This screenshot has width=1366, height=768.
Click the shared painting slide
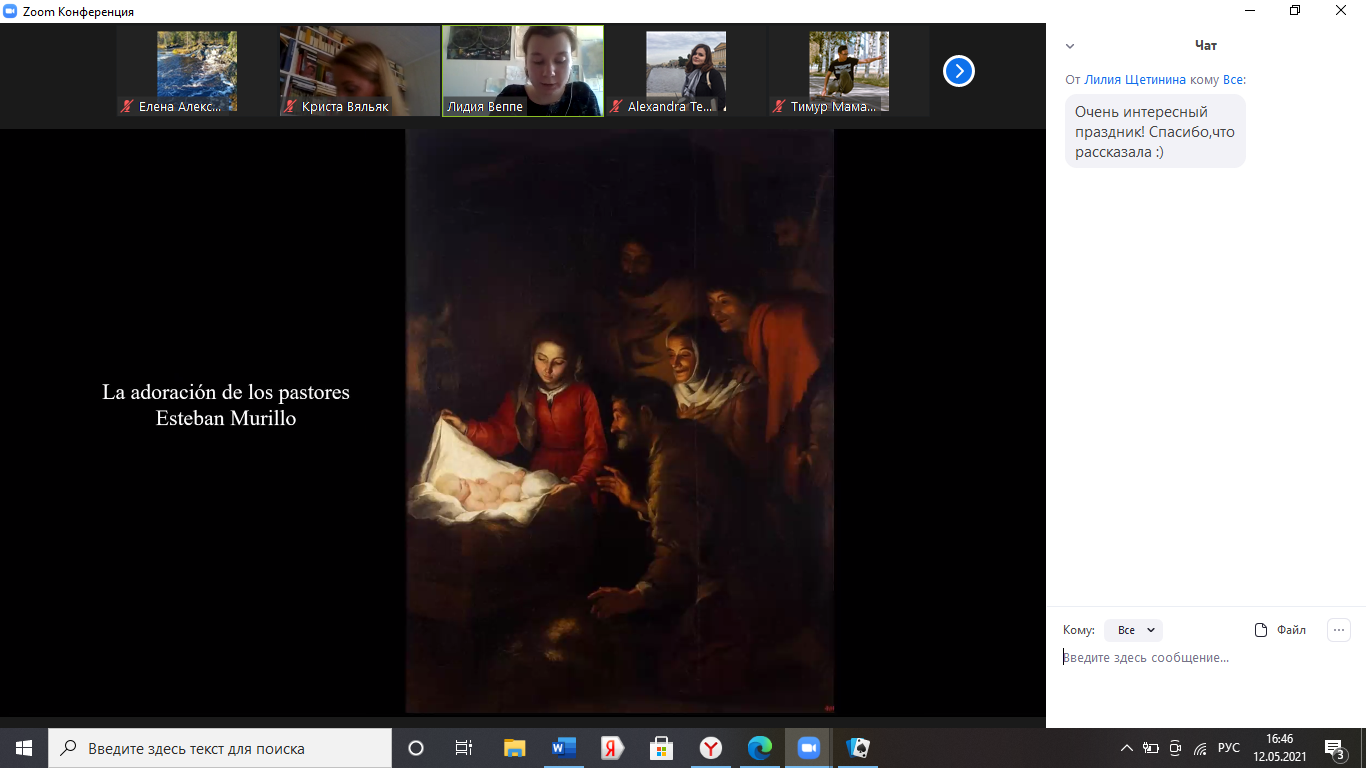[x=619, y=420]
